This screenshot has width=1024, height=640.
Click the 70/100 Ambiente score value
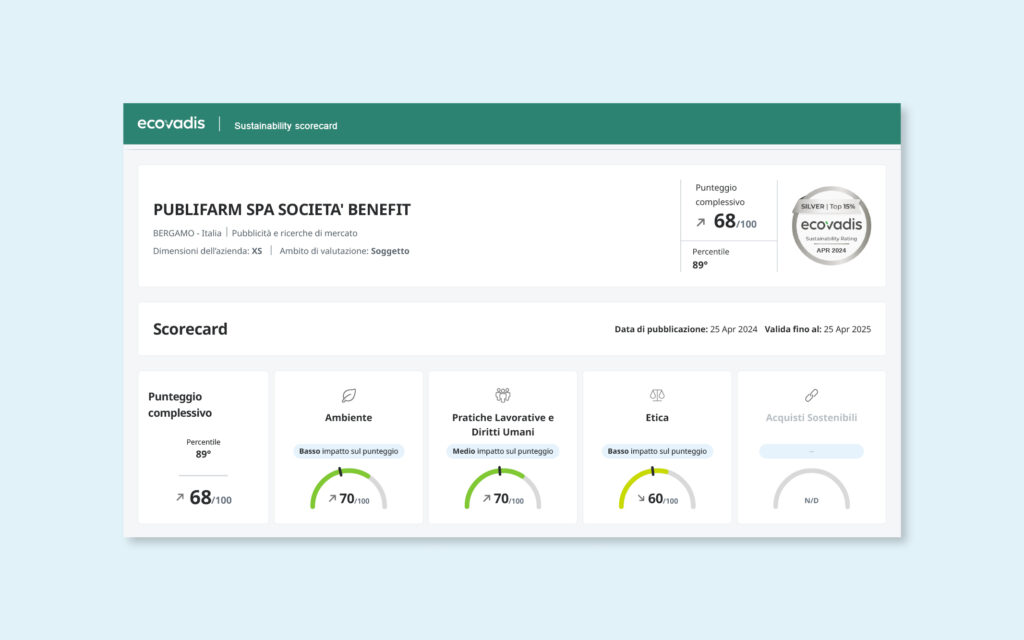click(355, 499)
